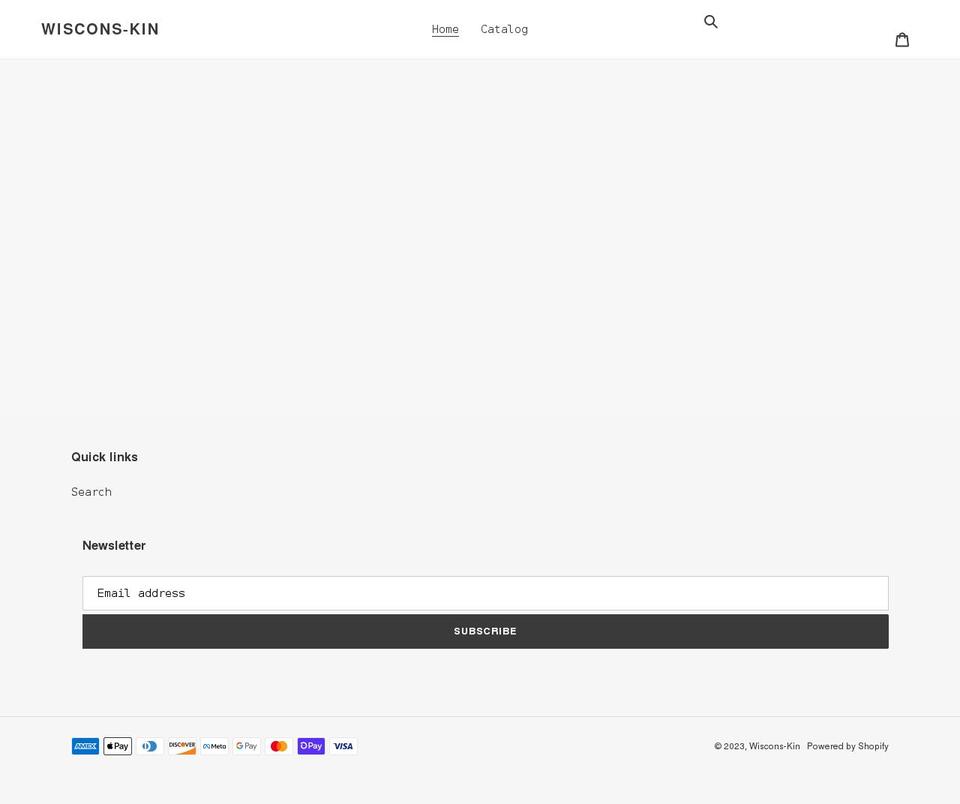Viewport: 960px width, 804px height.
Task: Click the Visa payment icon
Action: point(343,746)
